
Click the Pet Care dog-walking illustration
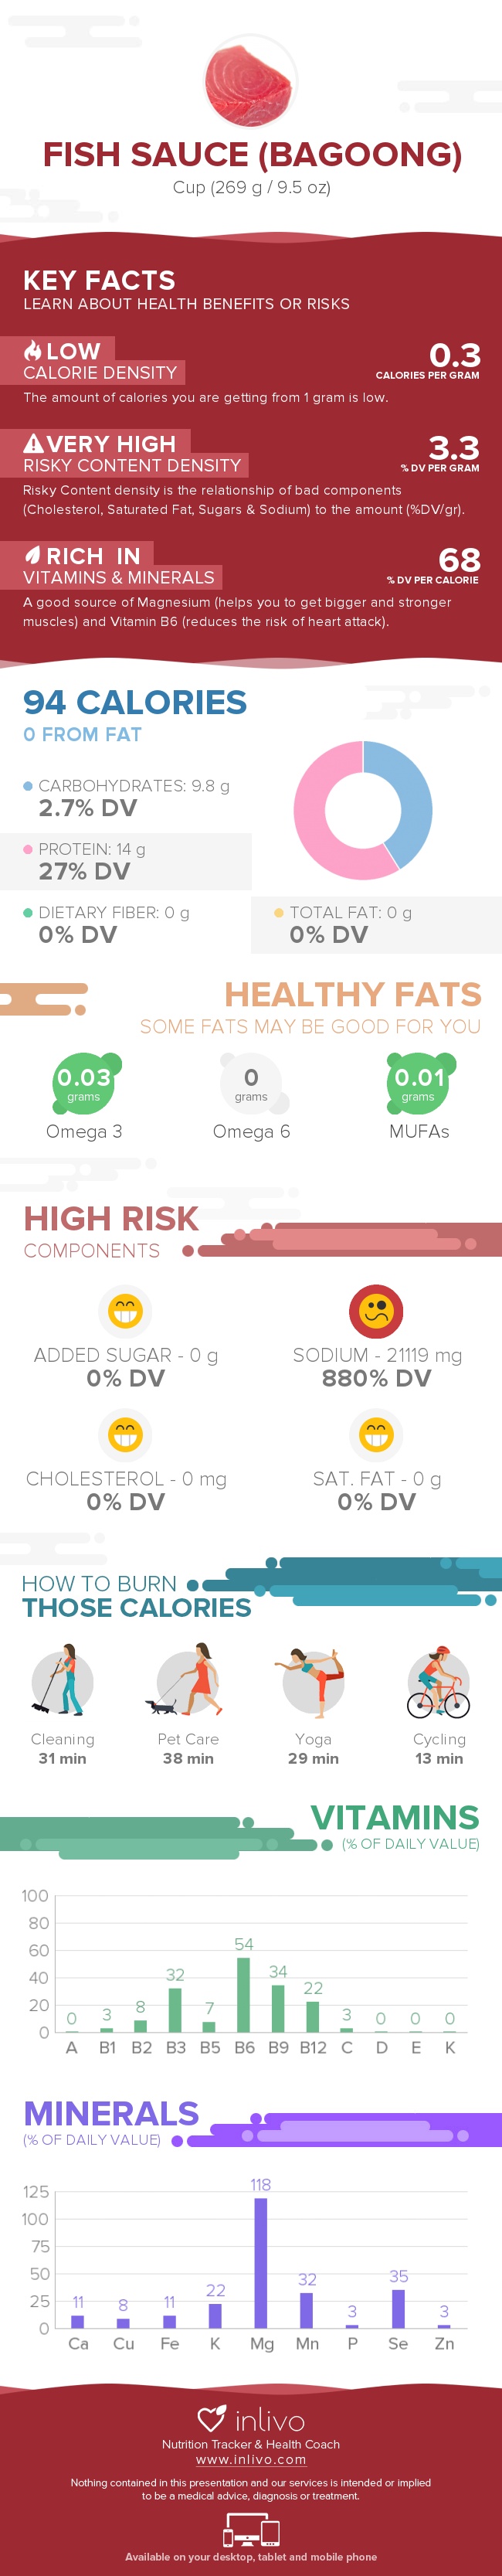click(x=187, y=1680)
